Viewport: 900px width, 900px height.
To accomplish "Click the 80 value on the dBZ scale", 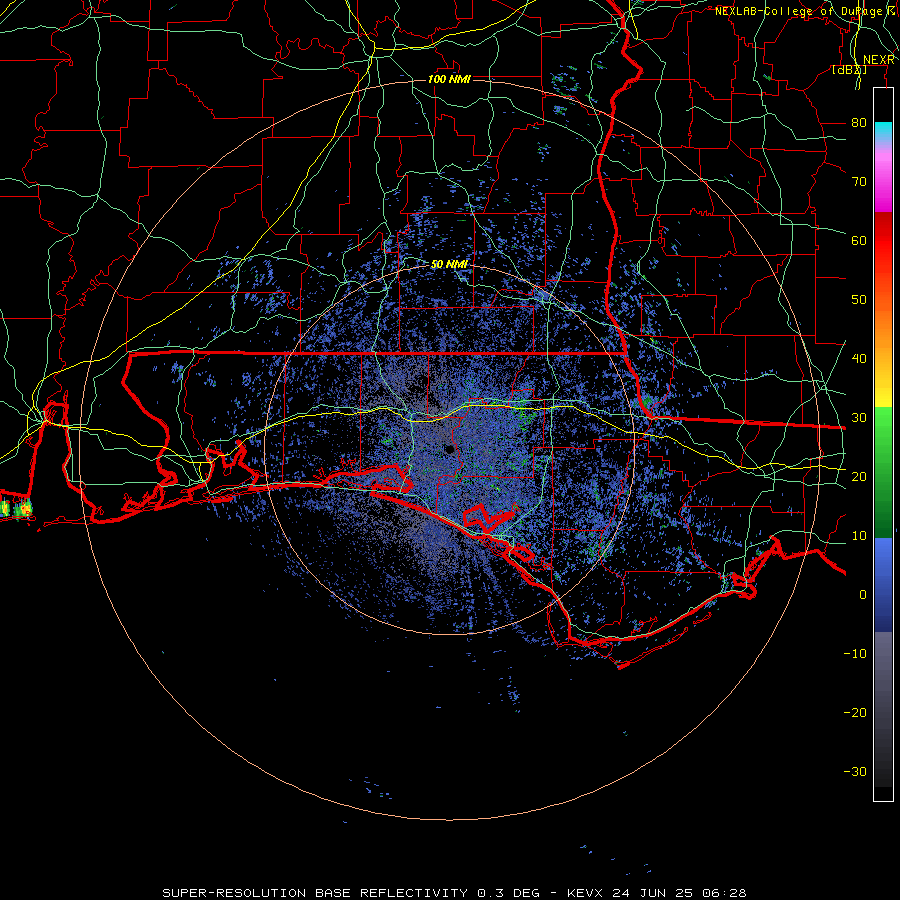I will (x=859, y=123).
